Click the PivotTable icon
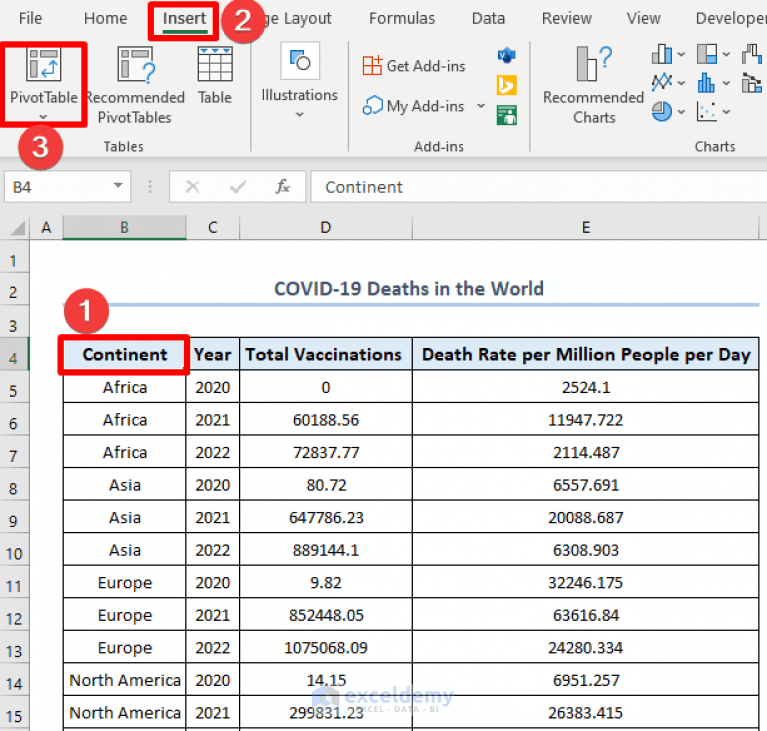Screen dimensions: 767x731 pos(44,64)
